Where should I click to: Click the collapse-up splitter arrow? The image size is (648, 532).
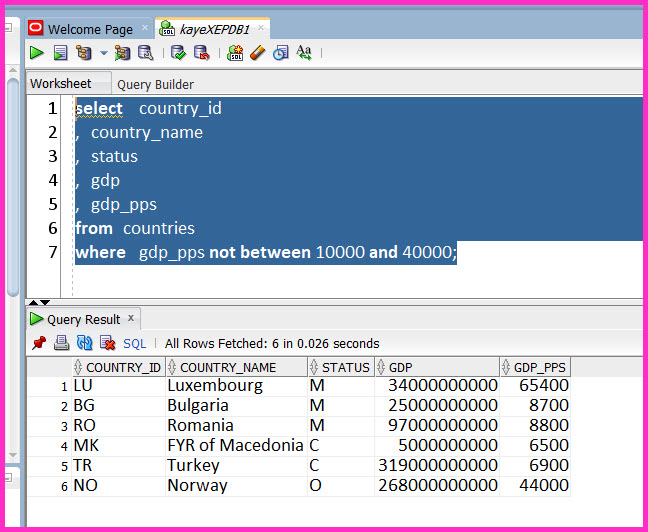tap(33, 303)
